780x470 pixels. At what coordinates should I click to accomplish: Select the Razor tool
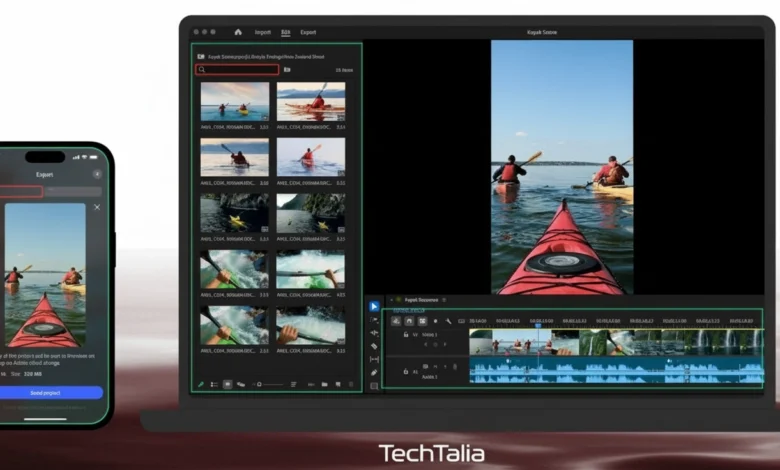374,346
